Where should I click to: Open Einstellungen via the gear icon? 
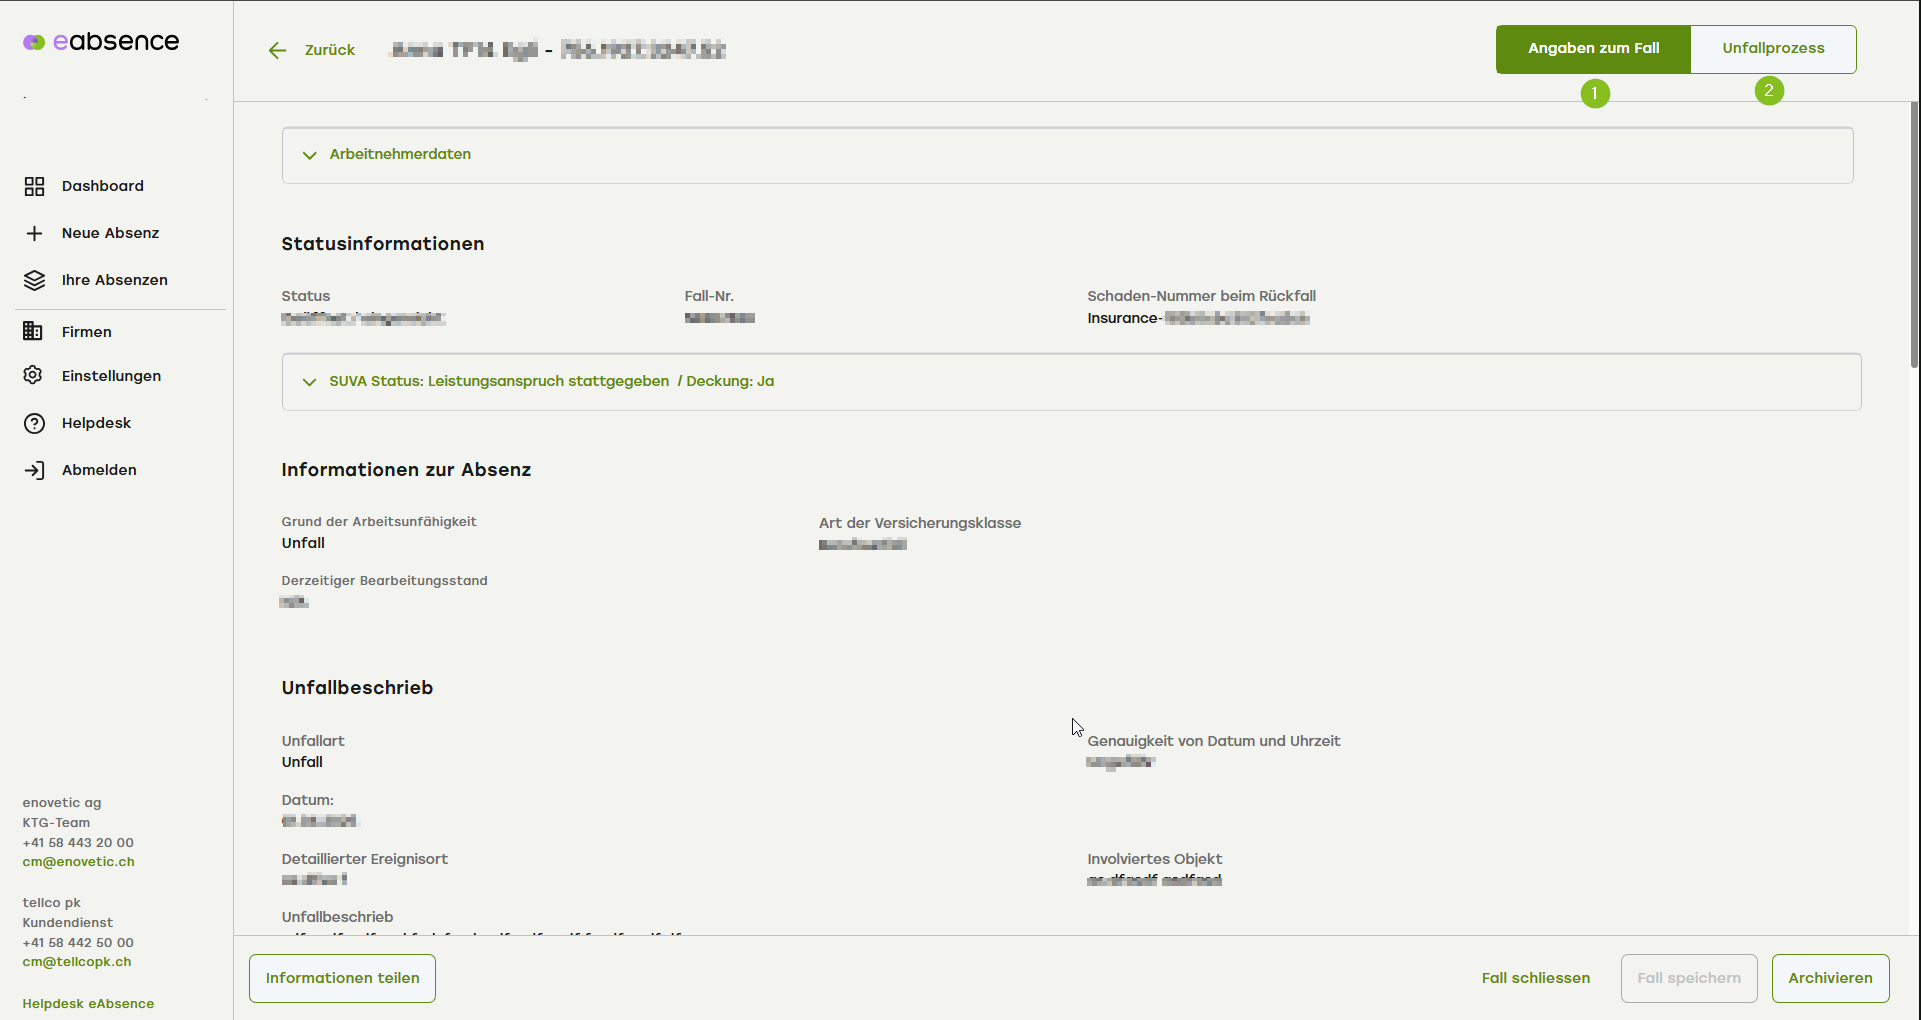[x=33, y=376]
